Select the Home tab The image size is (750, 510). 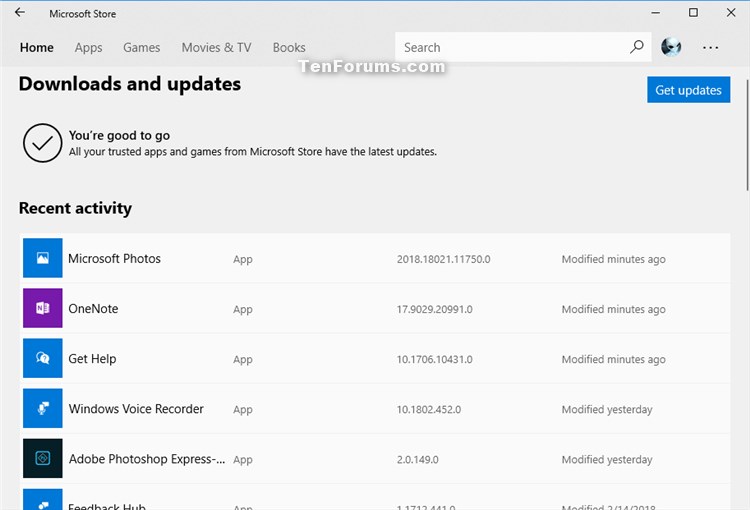37,47
